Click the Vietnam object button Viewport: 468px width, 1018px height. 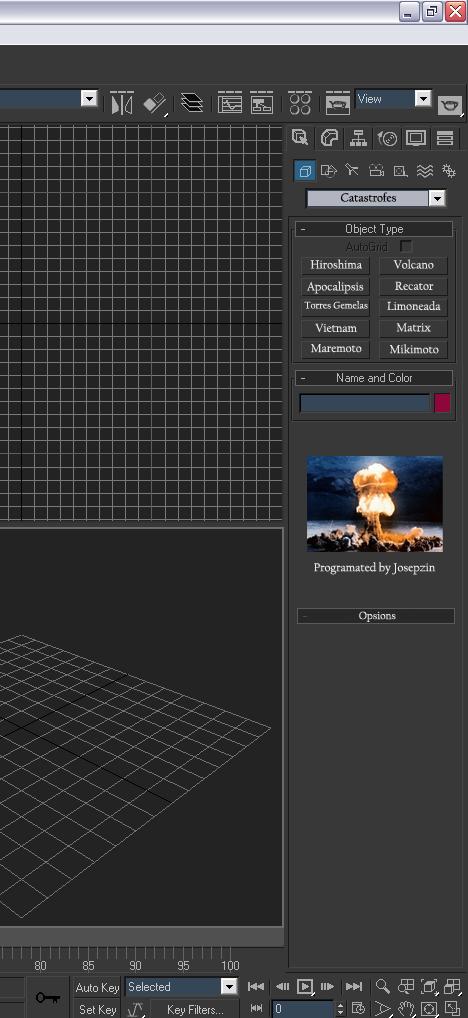click(336, 328)
